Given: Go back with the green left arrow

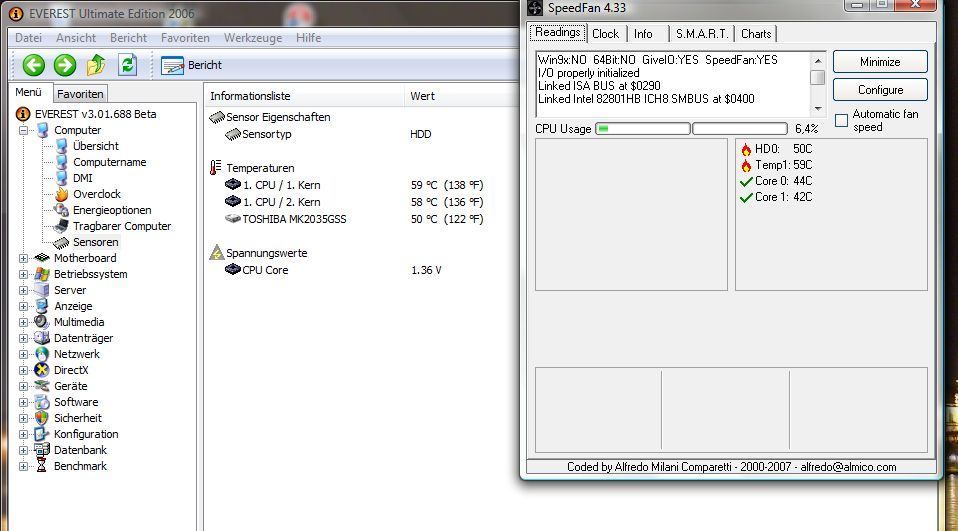Looking at the screenshot, I should (x=34, y=65).
